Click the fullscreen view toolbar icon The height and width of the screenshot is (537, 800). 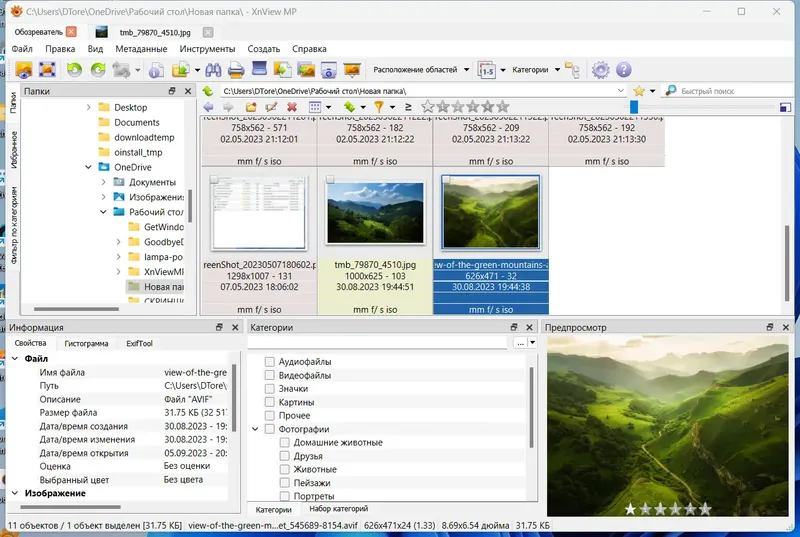pyautogui.click(x=47, y=70)
